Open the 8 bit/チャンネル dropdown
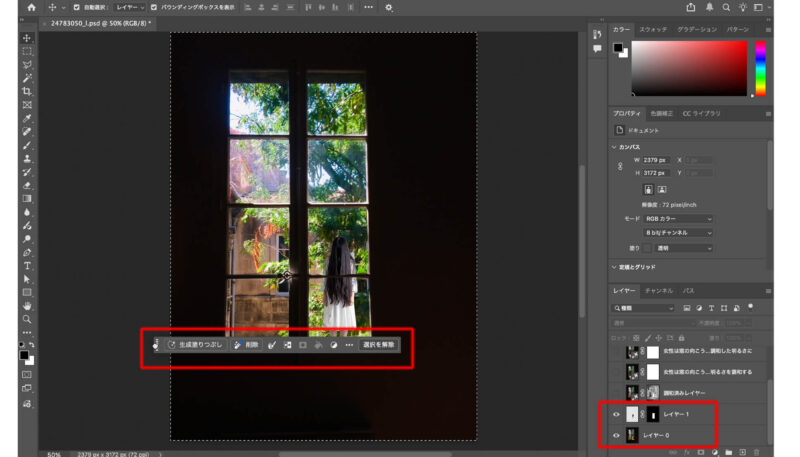 678,233
